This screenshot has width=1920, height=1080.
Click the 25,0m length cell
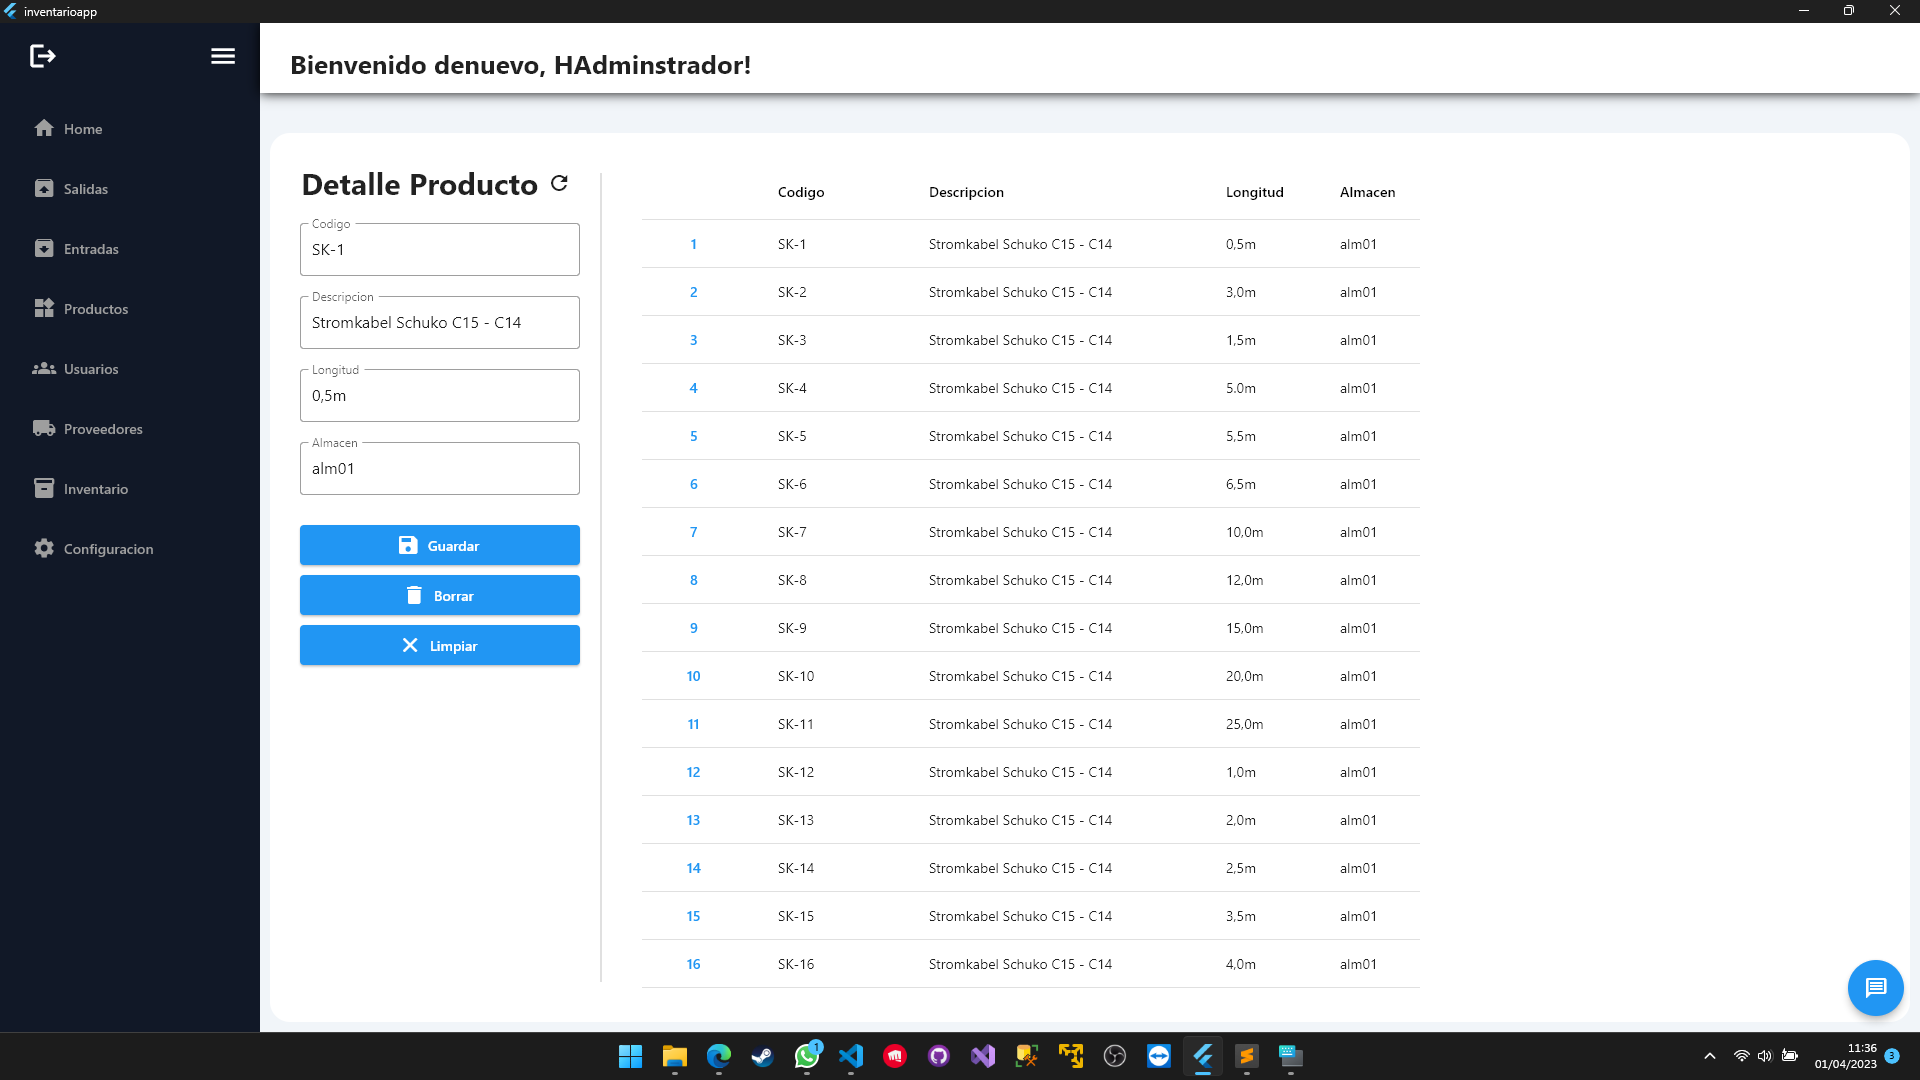click(1244, 724)
